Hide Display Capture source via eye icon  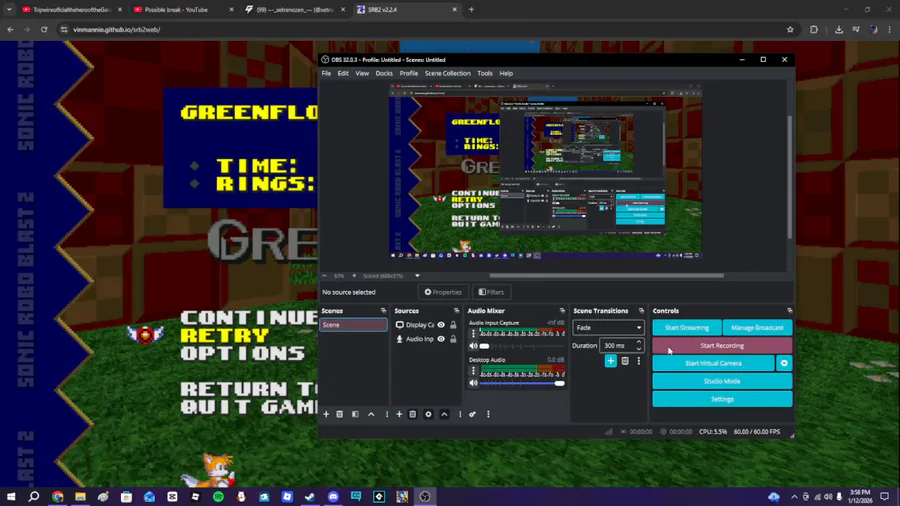pyautogui.click(x=441, y=325)
